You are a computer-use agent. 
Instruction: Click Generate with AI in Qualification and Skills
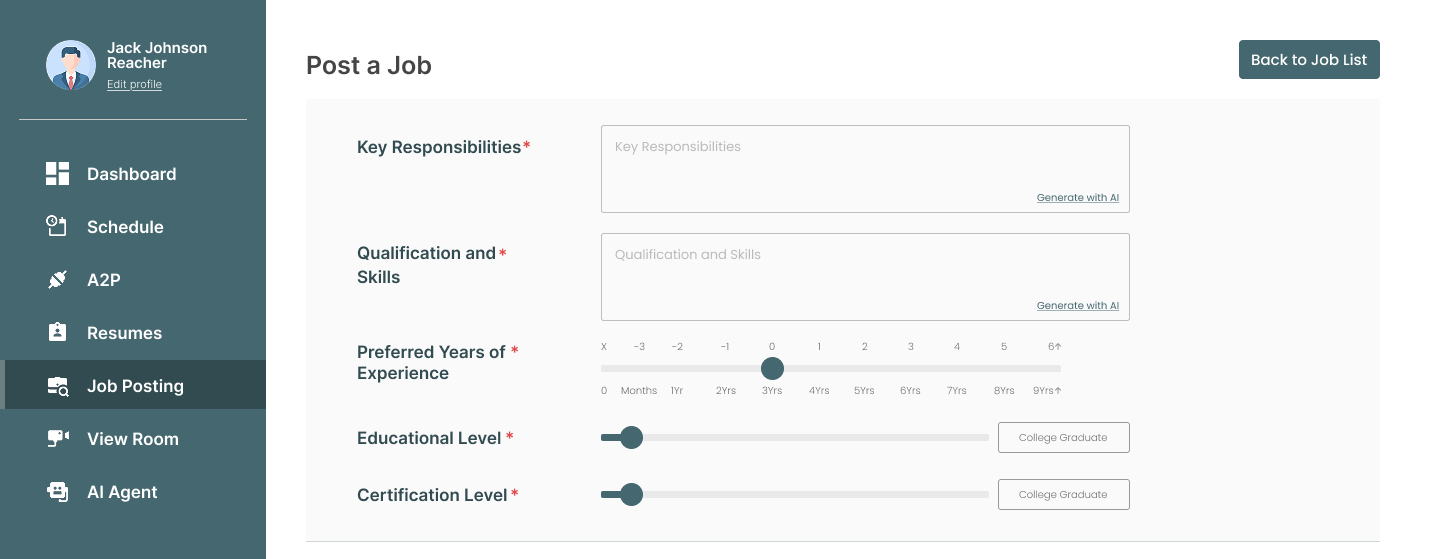tap(1077, 306)
